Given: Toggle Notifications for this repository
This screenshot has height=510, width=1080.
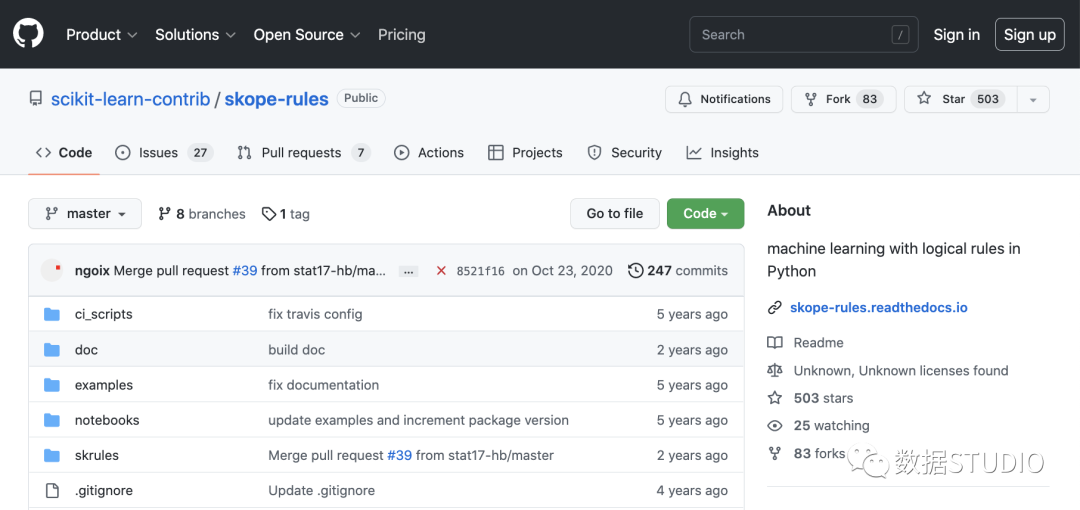Looking at the screenshot, I should (724, 99).
